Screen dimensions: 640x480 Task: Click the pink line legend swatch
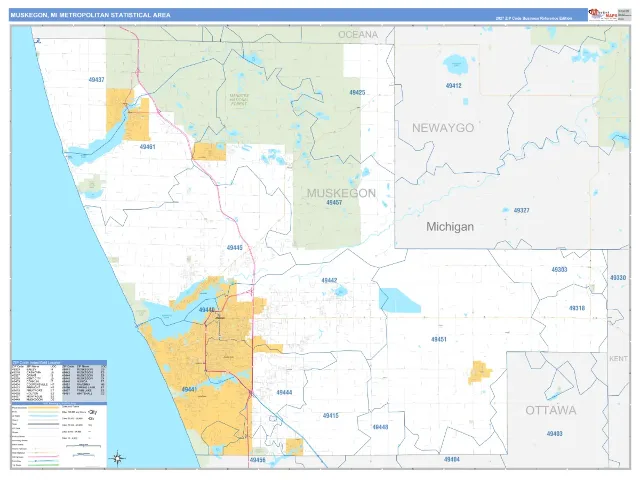43,457
